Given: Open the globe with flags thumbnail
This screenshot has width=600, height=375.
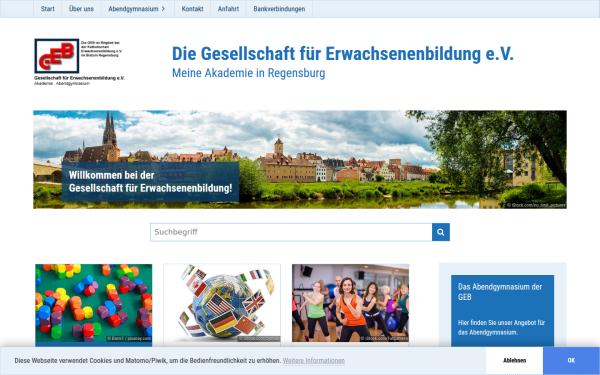Looking at the screenshot, I should tap(222, 303).
